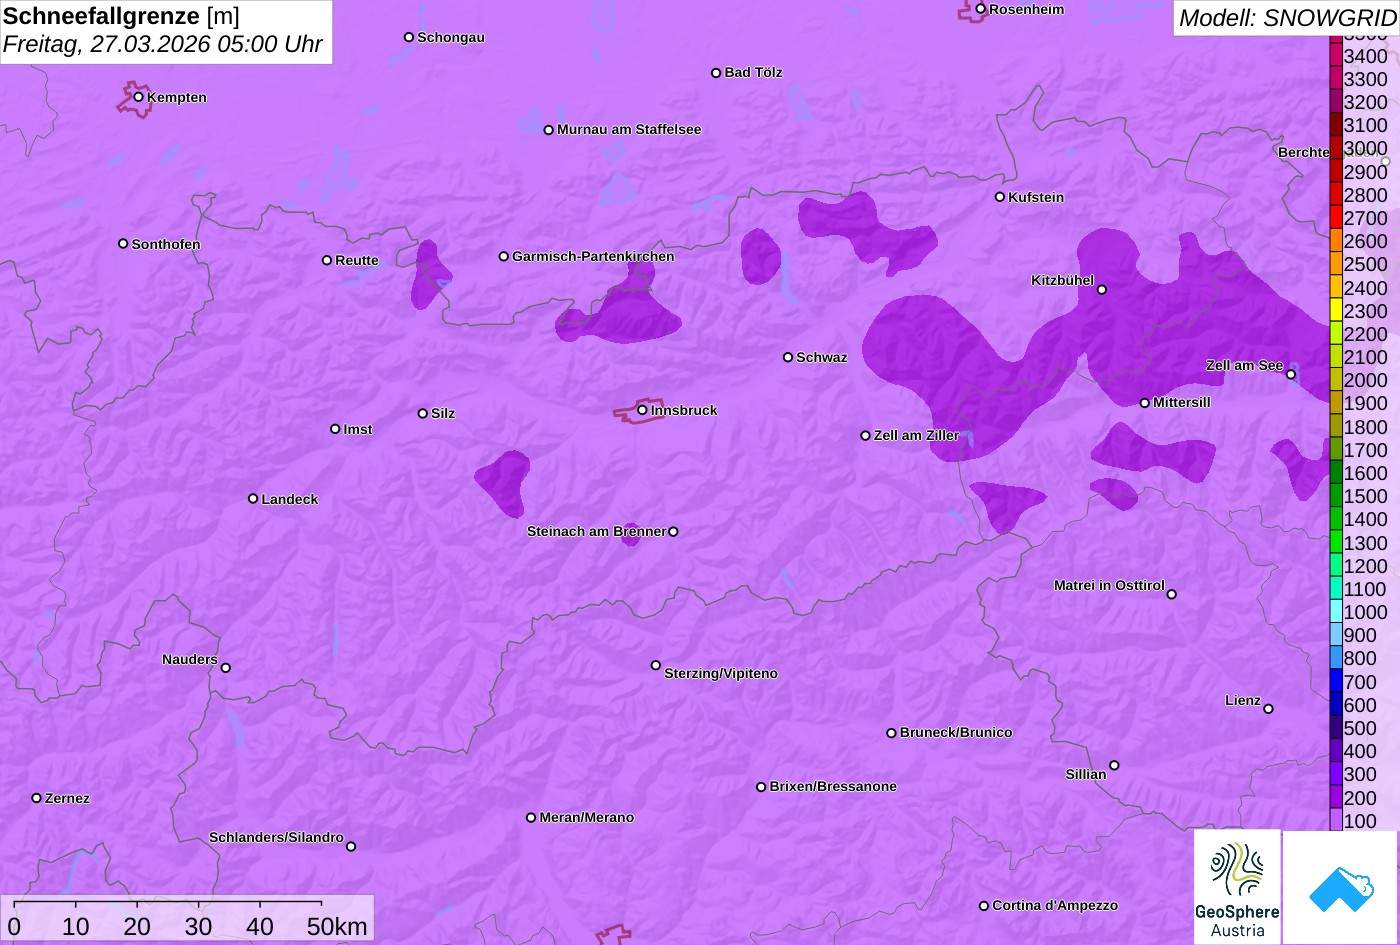Pick the 1300 m green swatch
This screenshot has height=945, width=1400.
coord(1336,543)
